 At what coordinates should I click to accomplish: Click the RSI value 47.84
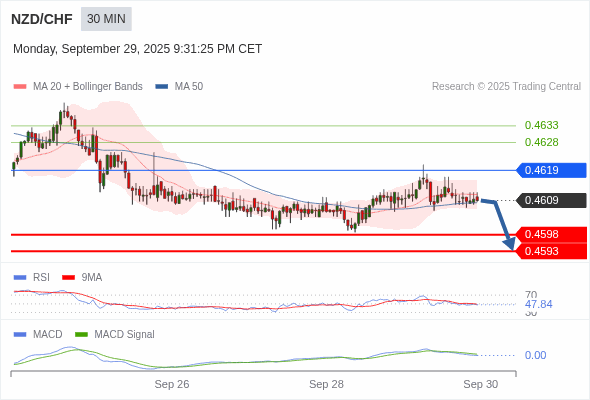point(538,304)
